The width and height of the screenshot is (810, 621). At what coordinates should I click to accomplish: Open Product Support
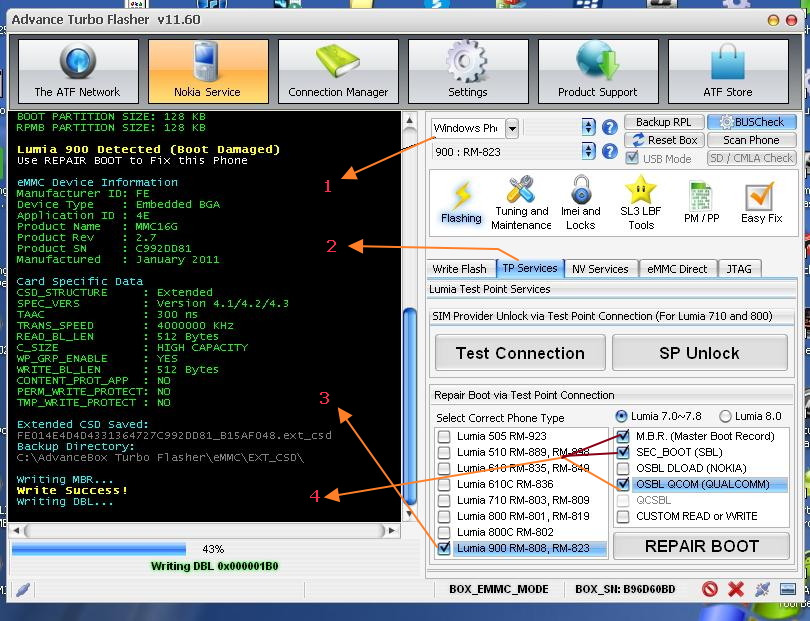click(598, 71)
